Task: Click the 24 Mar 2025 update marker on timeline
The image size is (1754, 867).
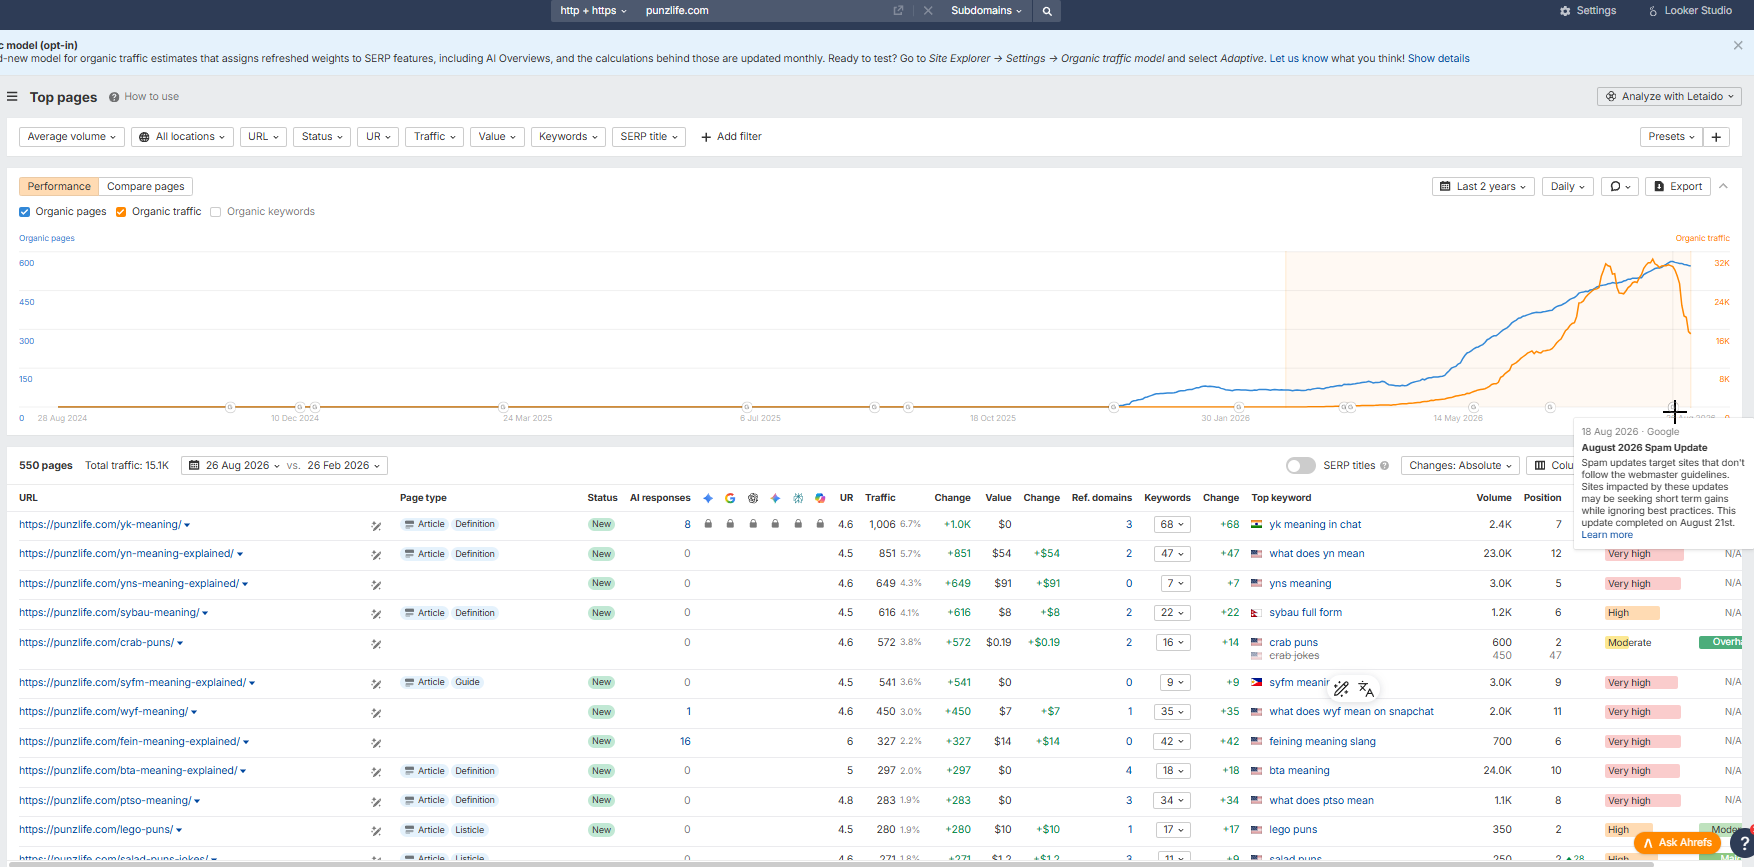Action: coord(503,407)
